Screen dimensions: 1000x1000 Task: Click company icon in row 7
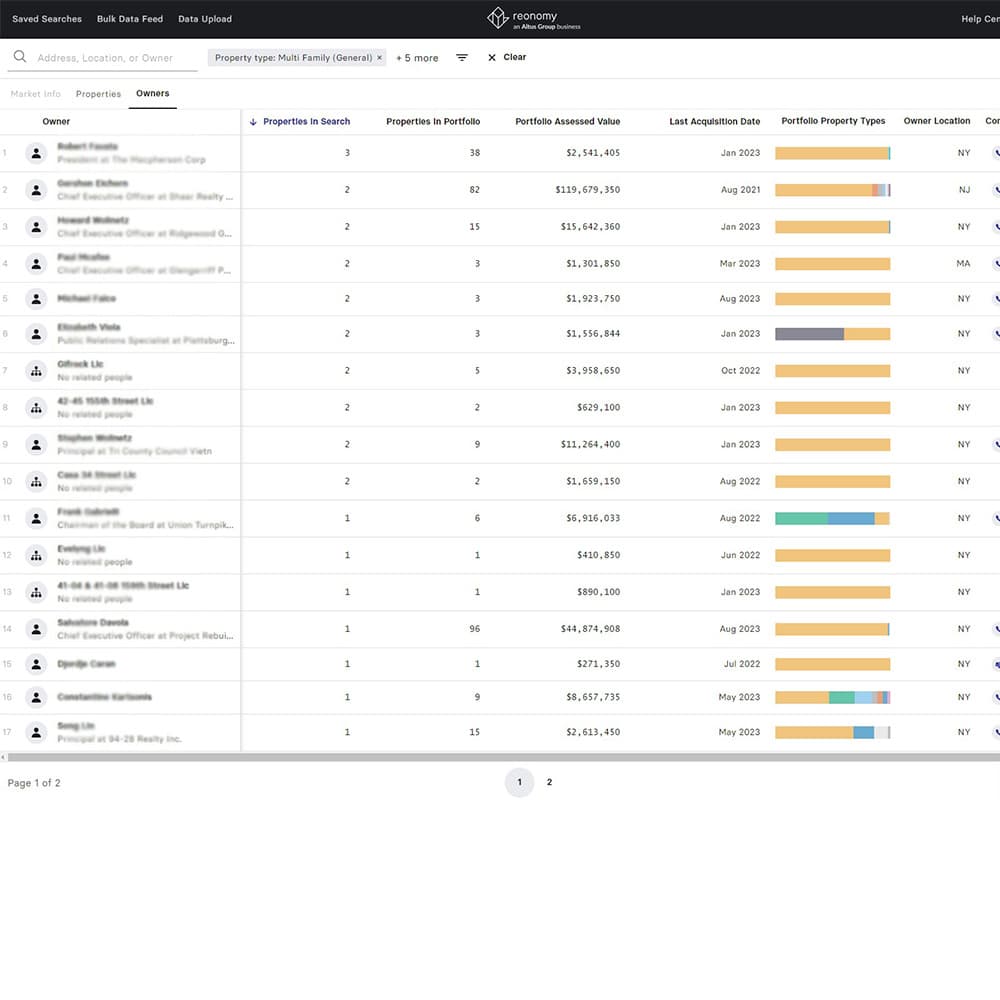click(36, 371)
